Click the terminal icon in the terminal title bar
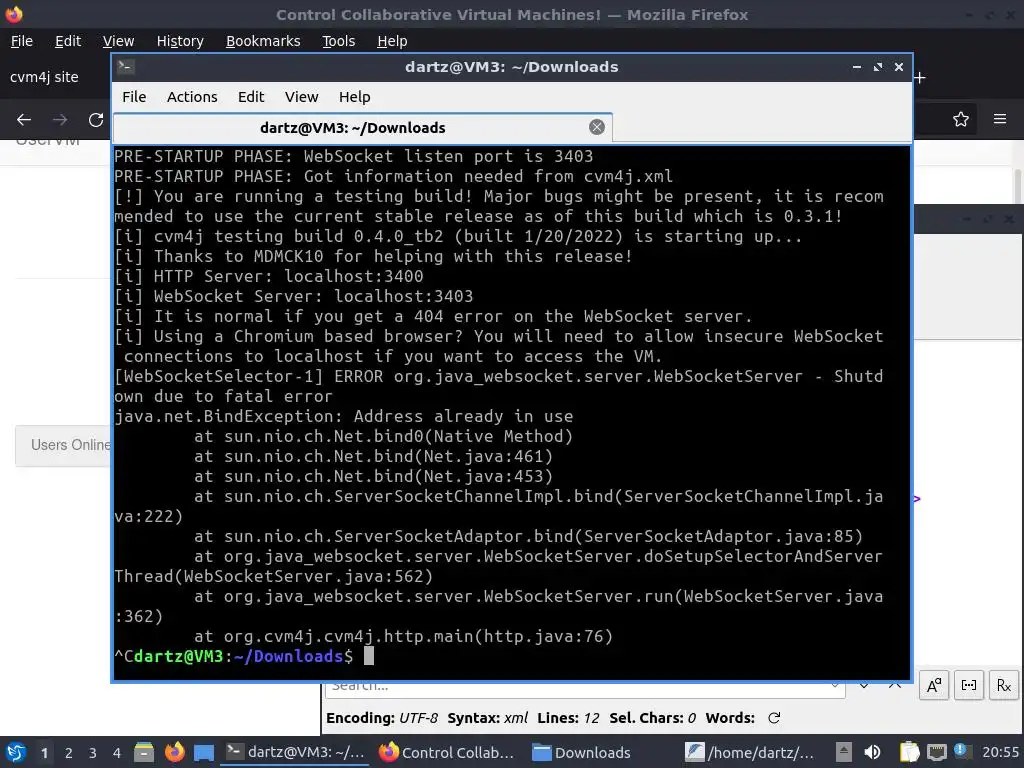The width and height of the screenshot is (1024, 768). click(126, 67)
